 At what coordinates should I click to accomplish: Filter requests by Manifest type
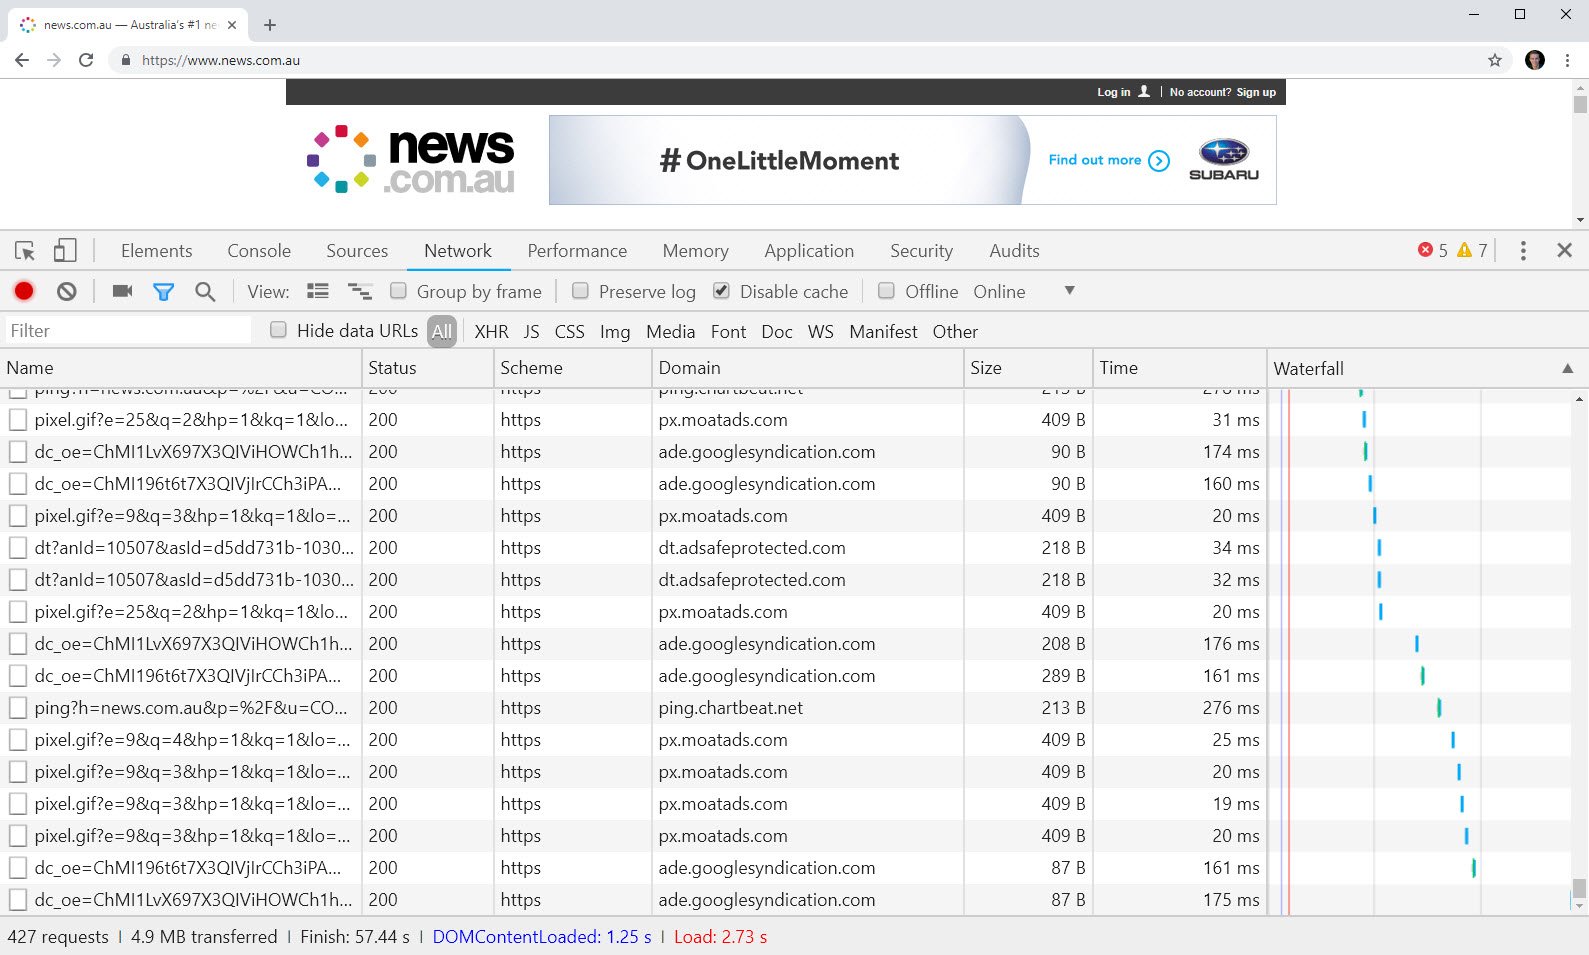pyautogui.click(x=883, y=332)
